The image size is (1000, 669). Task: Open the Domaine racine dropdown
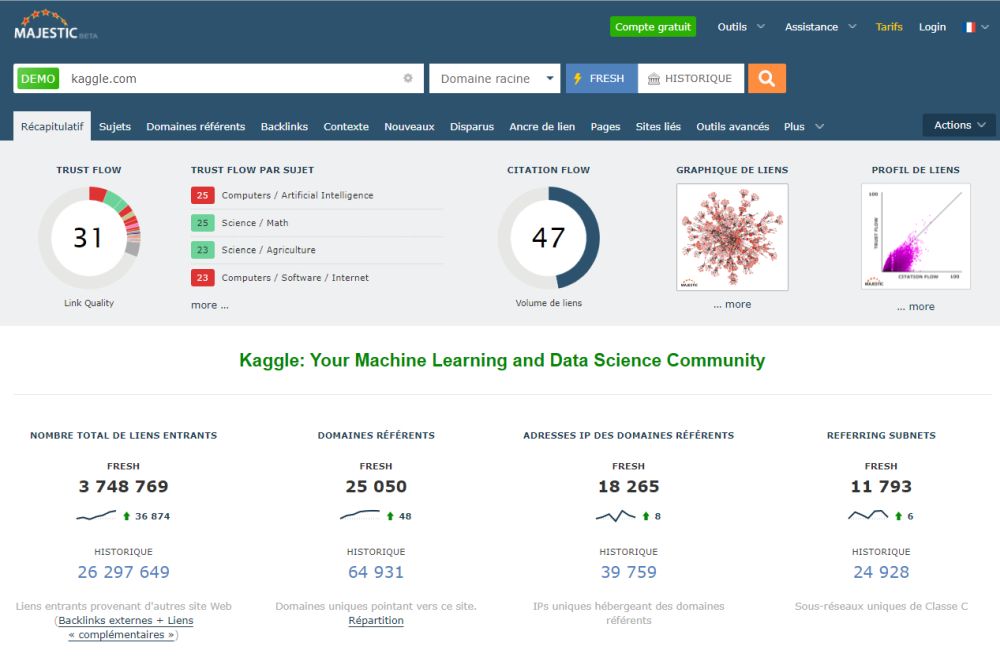tap(495, 78)
